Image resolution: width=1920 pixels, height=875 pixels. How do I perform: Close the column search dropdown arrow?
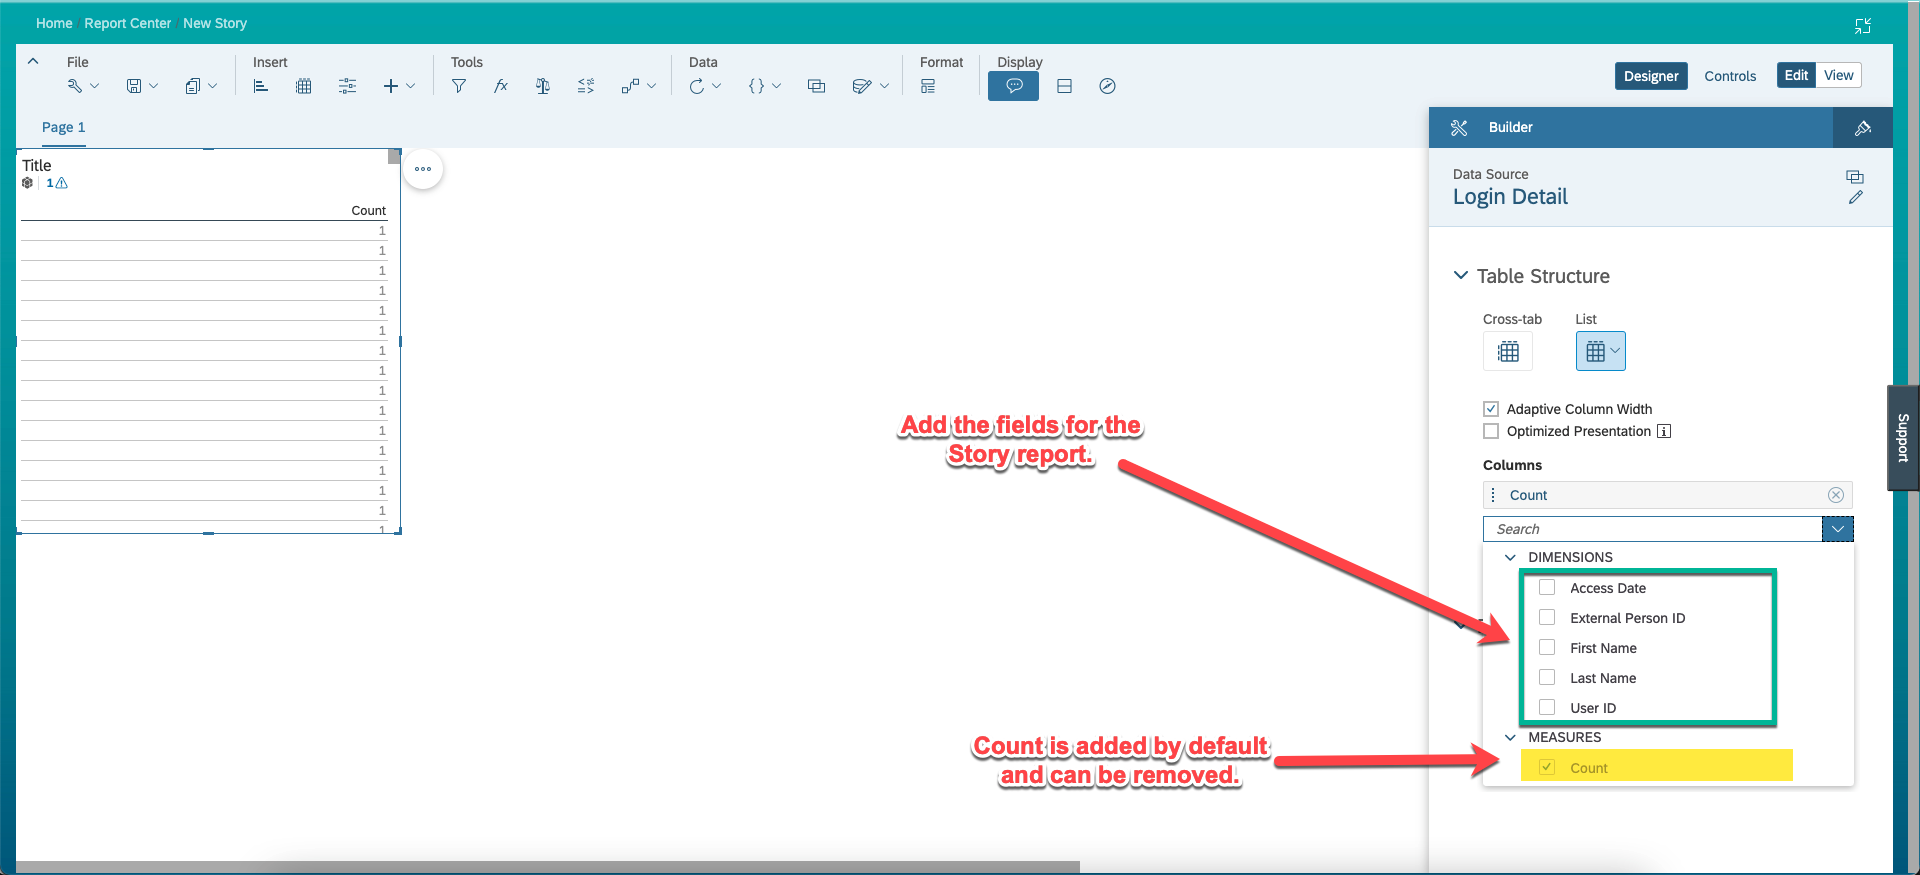[1837, 529]
